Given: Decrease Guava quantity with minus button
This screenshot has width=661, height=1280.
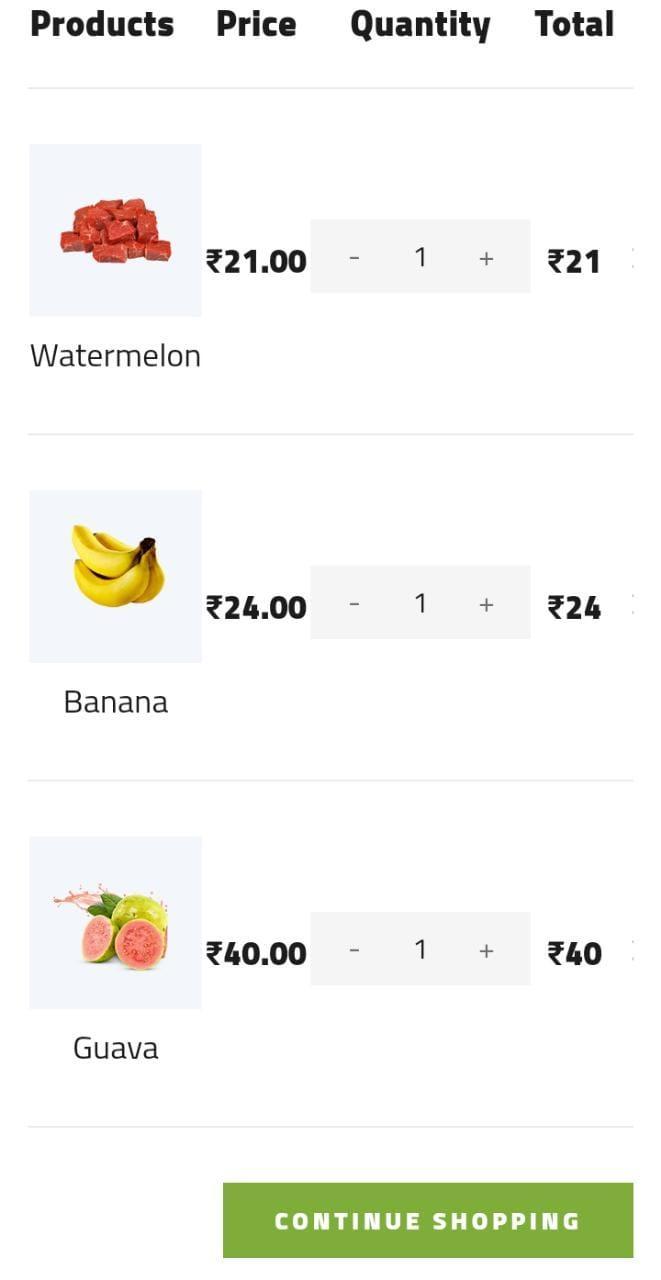Looking at the screenshot, I should pyautogui.click(x=354, y=950).
